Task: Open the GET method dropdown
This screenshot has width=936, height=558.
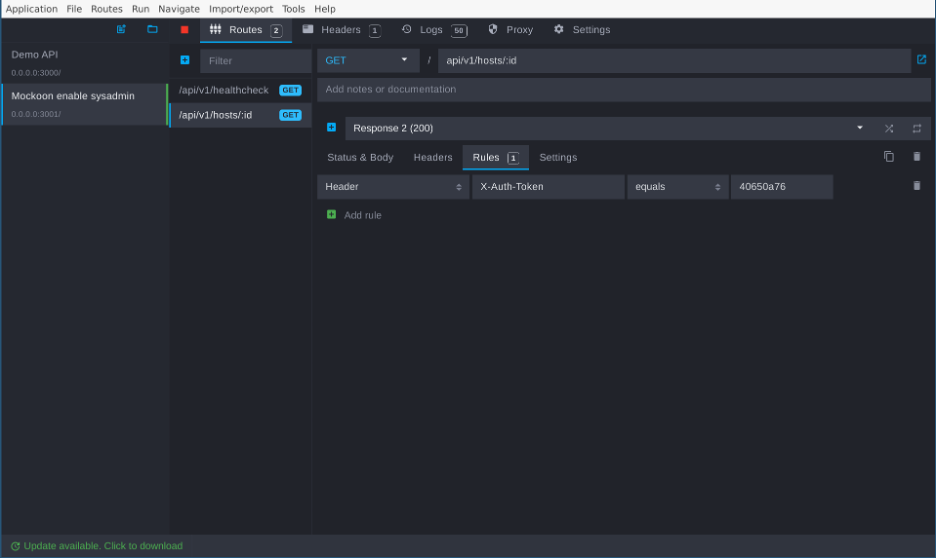Action: [x=368, y=60]
